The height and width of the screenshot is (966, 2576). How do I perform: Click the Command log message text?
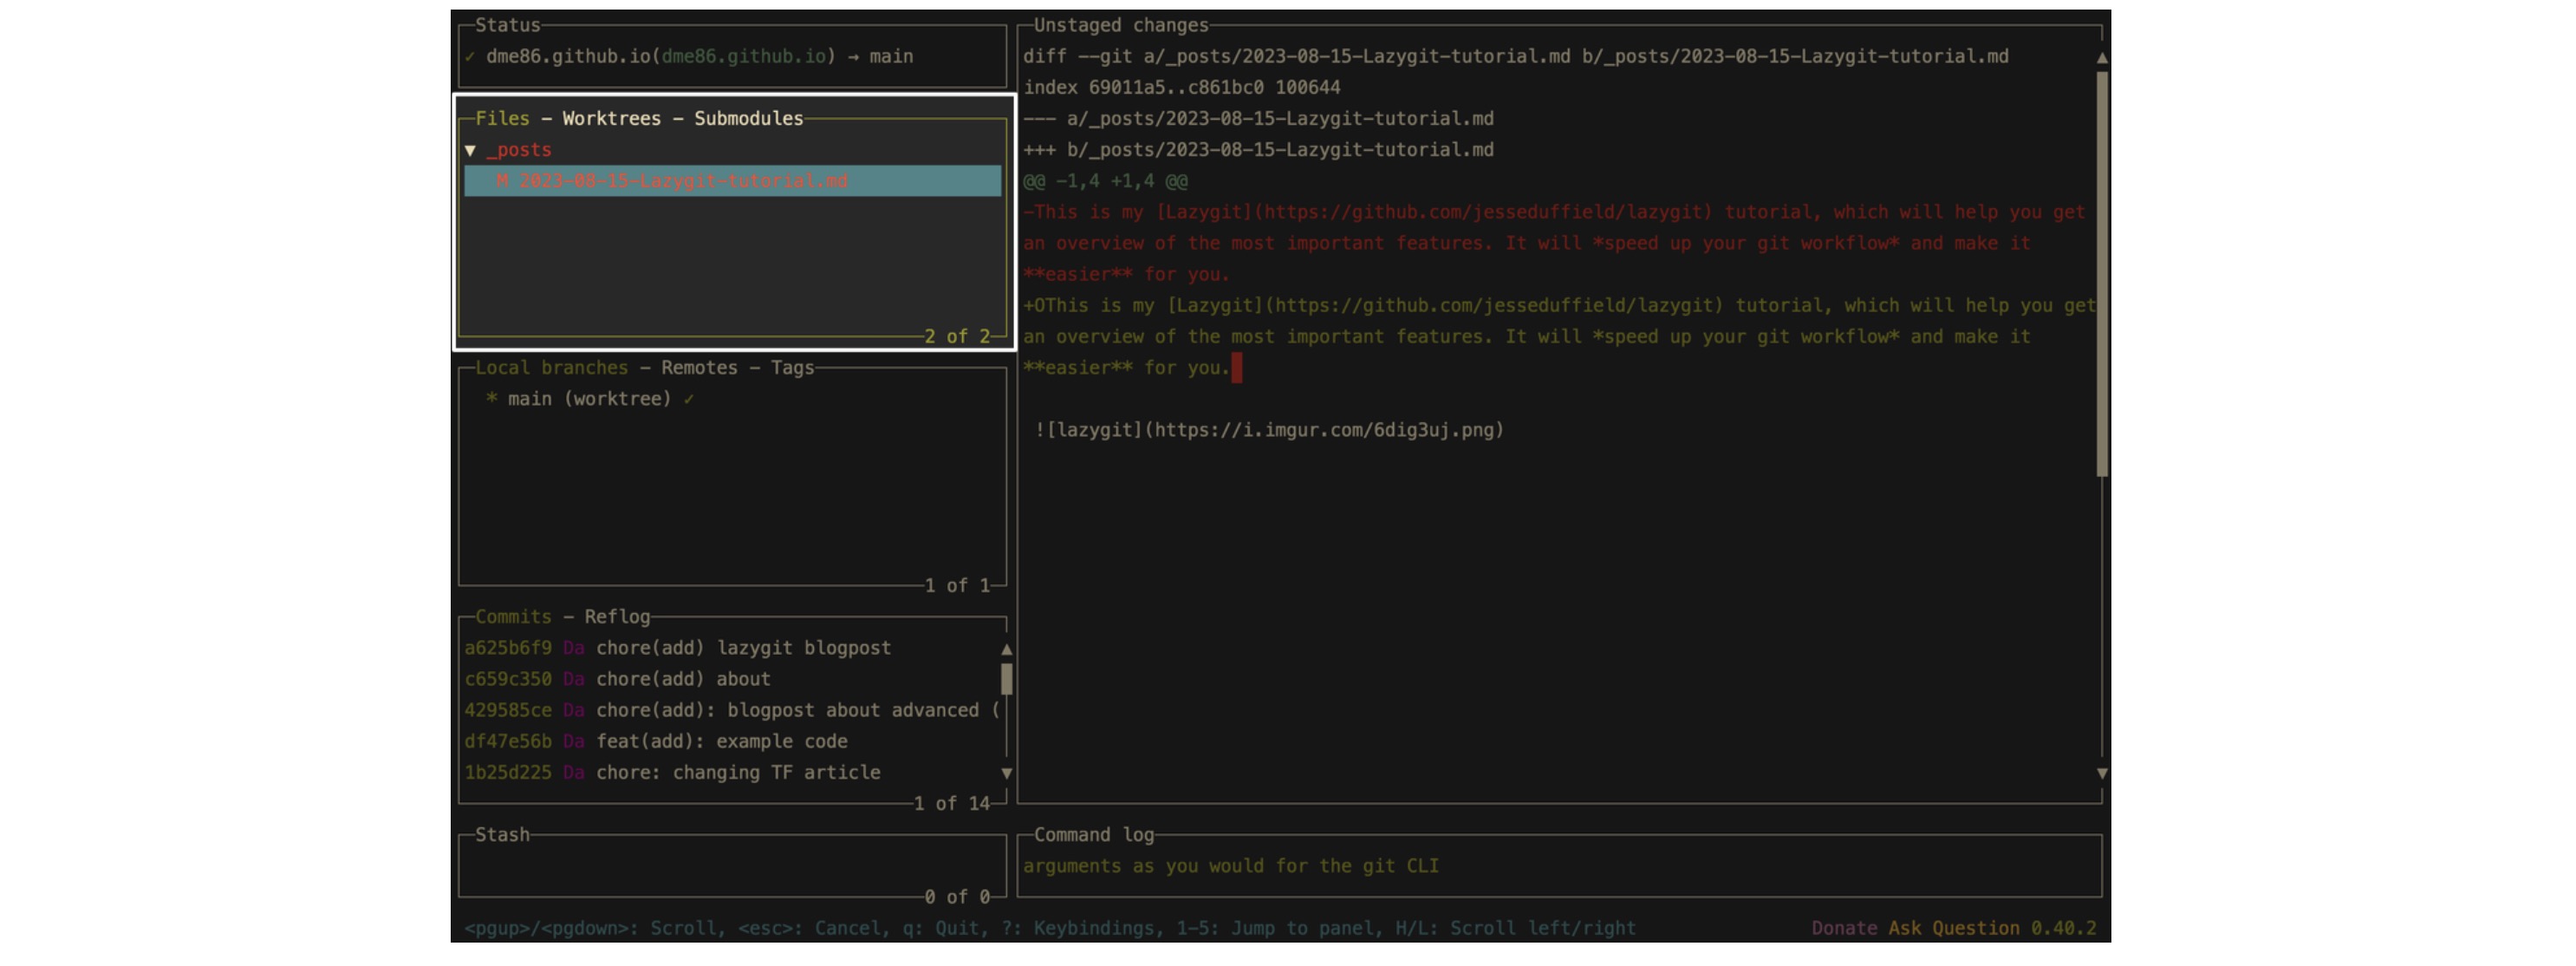coord(1231,866)
